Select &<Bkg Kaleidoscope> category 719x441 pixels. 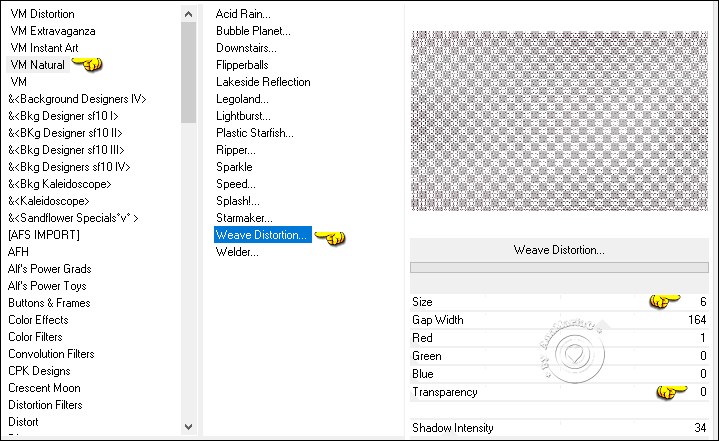coord(60,184)
